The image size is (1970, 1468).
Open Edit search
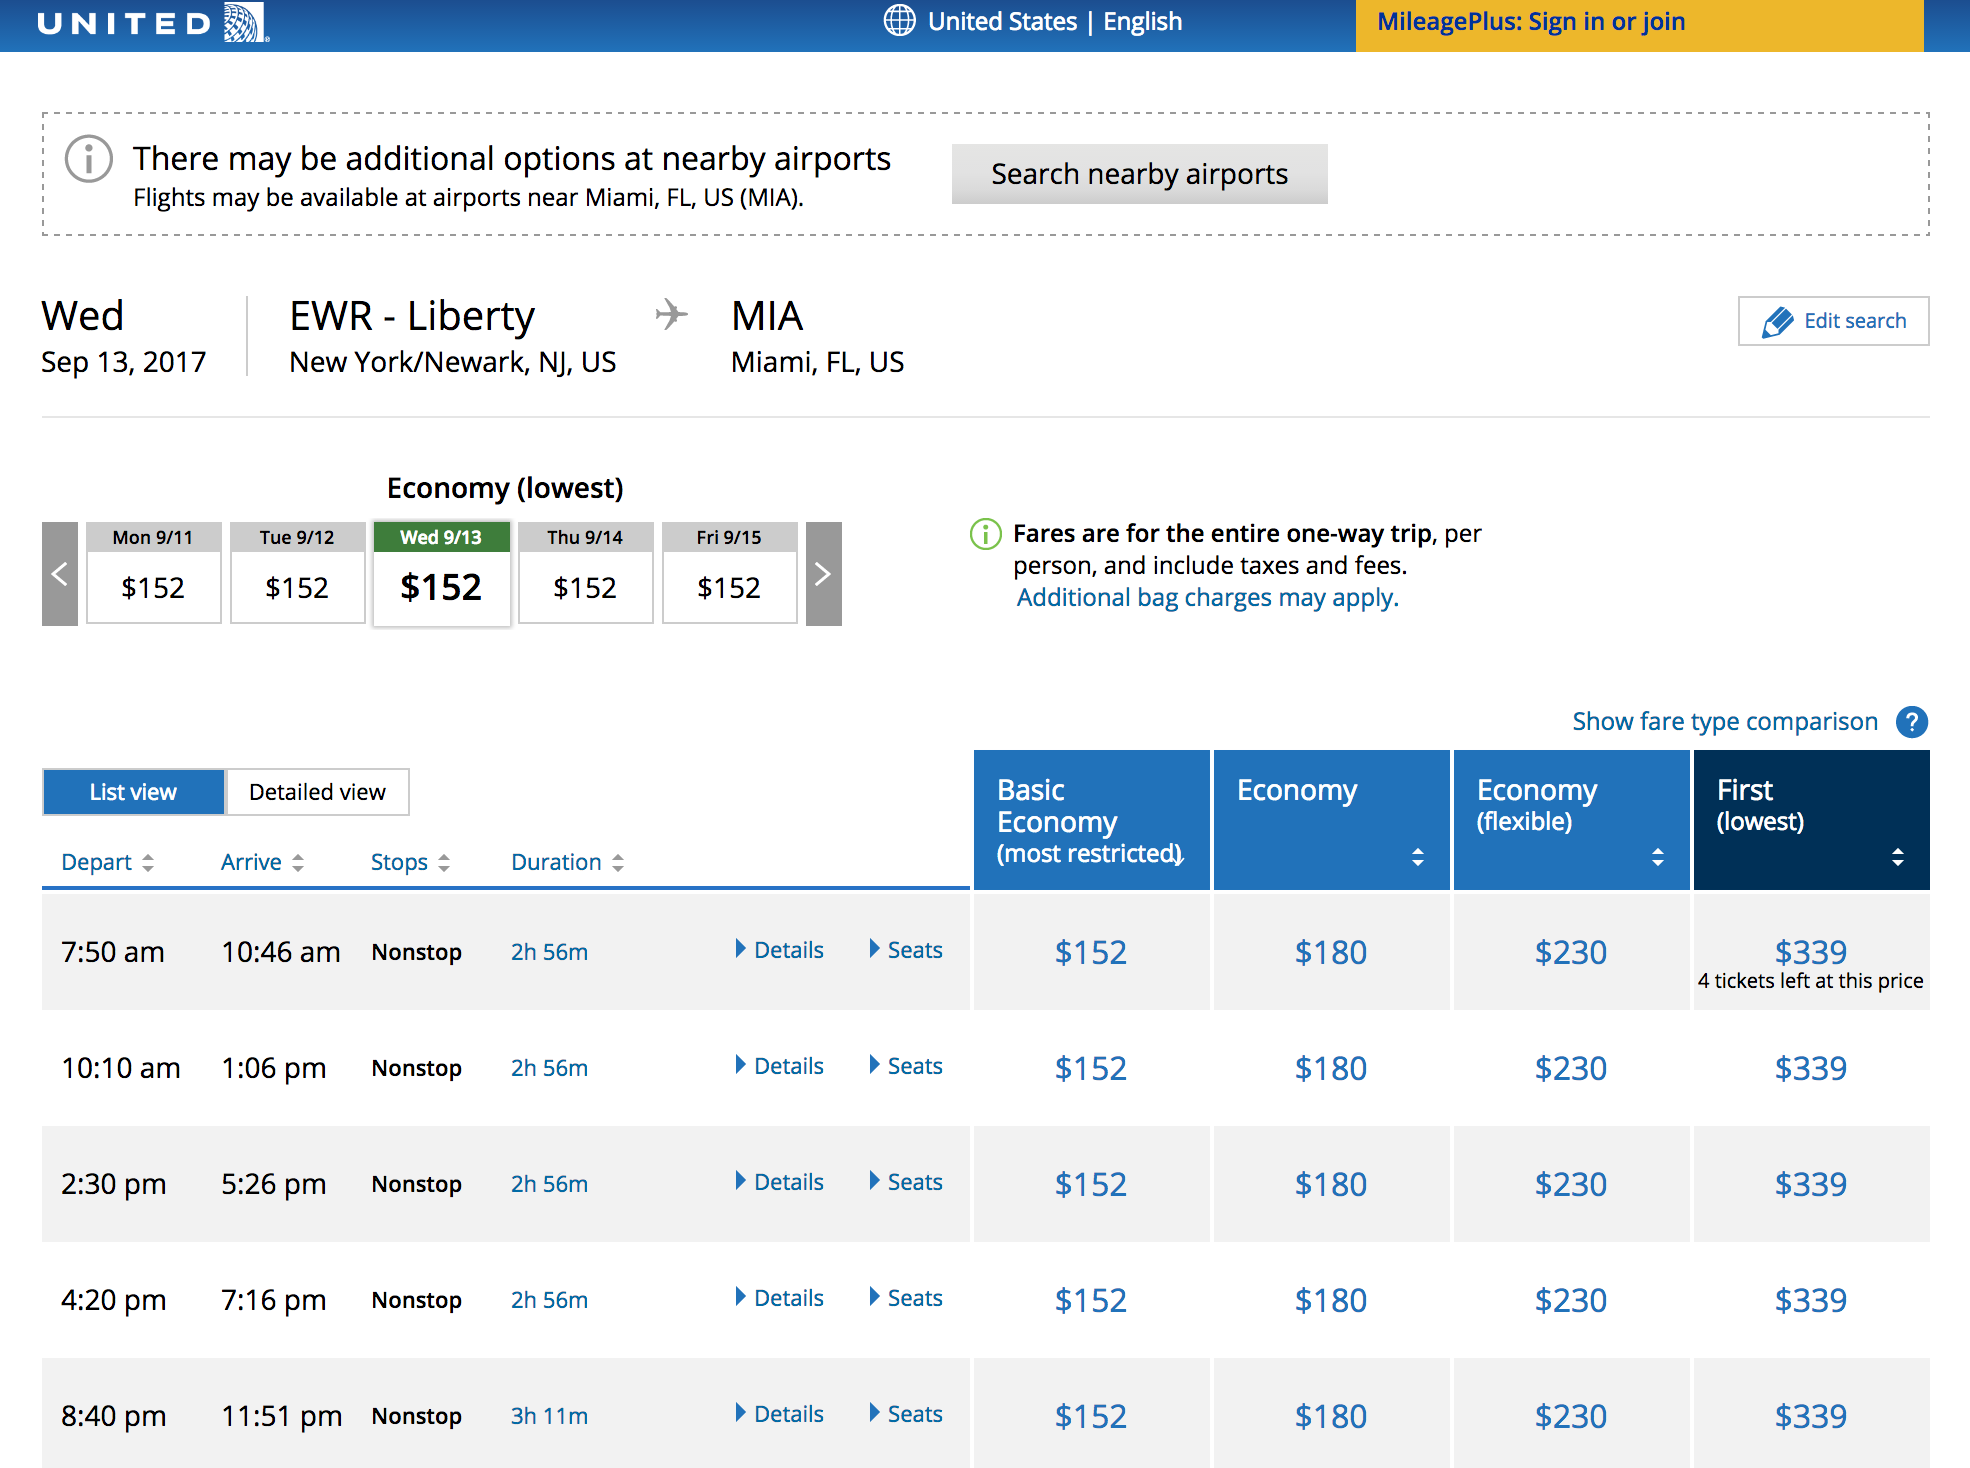[1833, 321]
